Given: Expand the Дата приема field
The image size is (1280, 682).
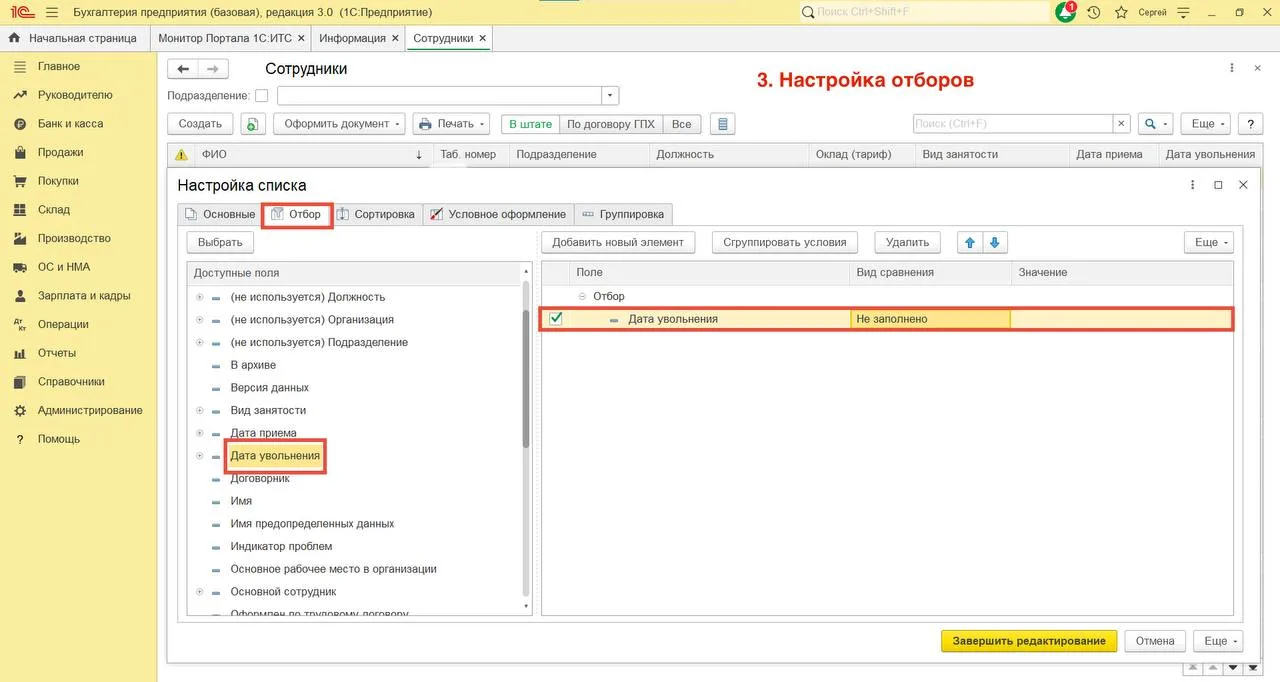Looking at the screenshot, I should 200,433.
